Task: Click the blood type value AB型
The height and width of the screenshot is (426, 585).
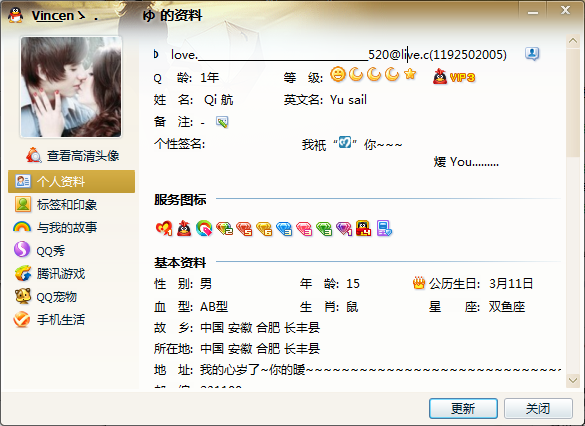Action: [214, 307]
